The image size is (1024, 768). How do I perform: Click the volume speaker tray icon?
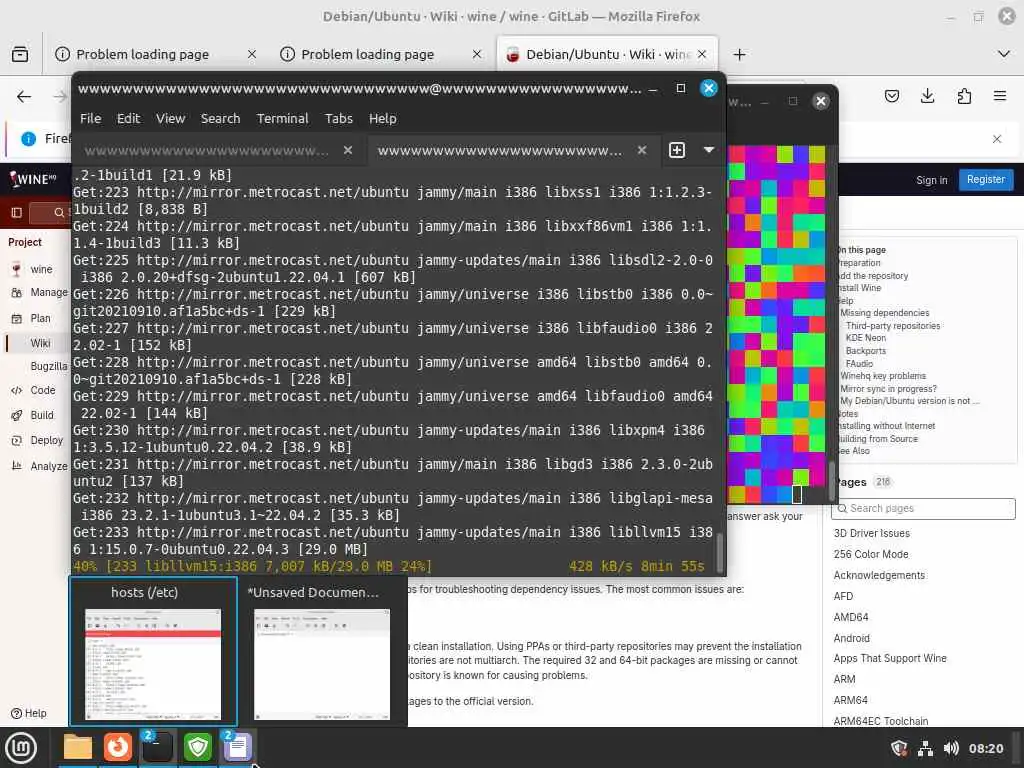pos(952,748)
